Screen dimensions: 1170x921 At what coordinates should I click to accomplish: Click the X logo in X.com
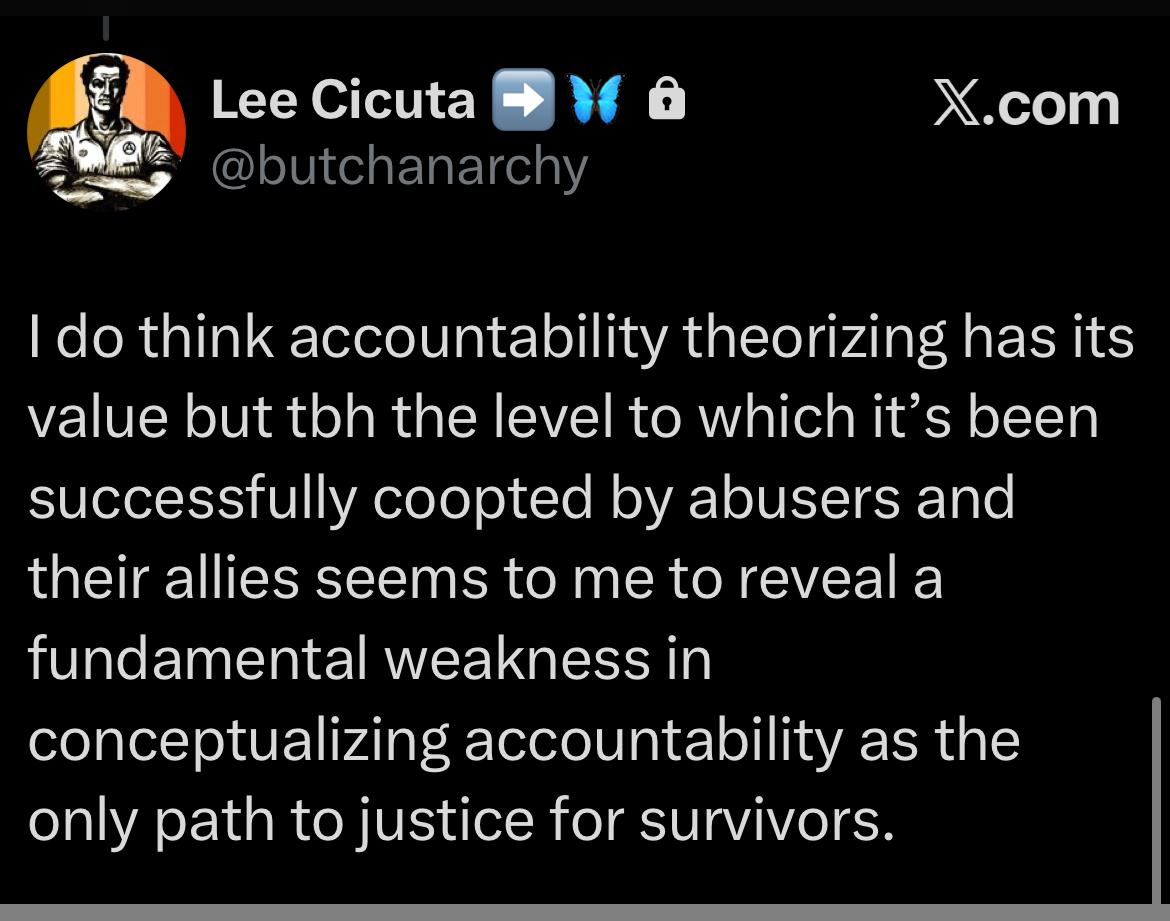click(x=957, y=104)
